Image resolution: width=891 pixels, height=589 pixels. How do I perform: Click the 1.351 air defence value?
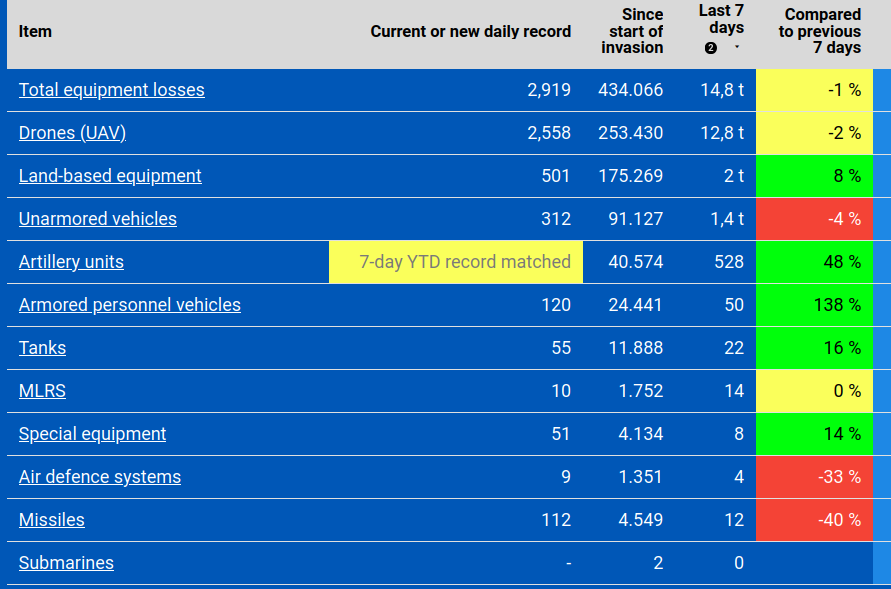(x=640, y=477)
